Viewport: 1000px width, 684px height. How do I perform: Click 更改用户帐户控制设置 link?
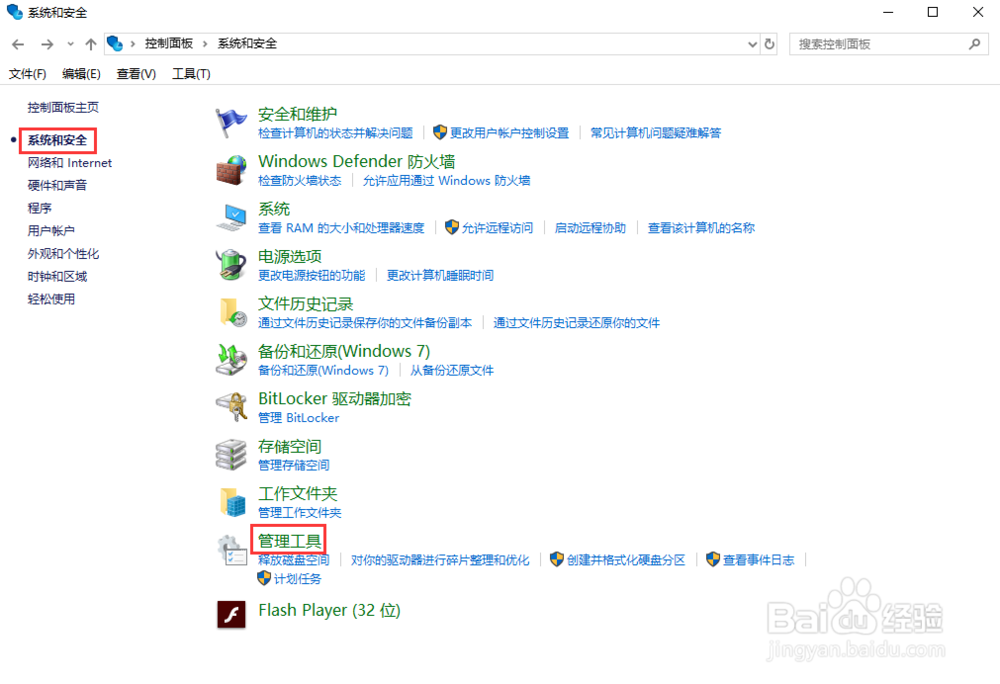509,133
